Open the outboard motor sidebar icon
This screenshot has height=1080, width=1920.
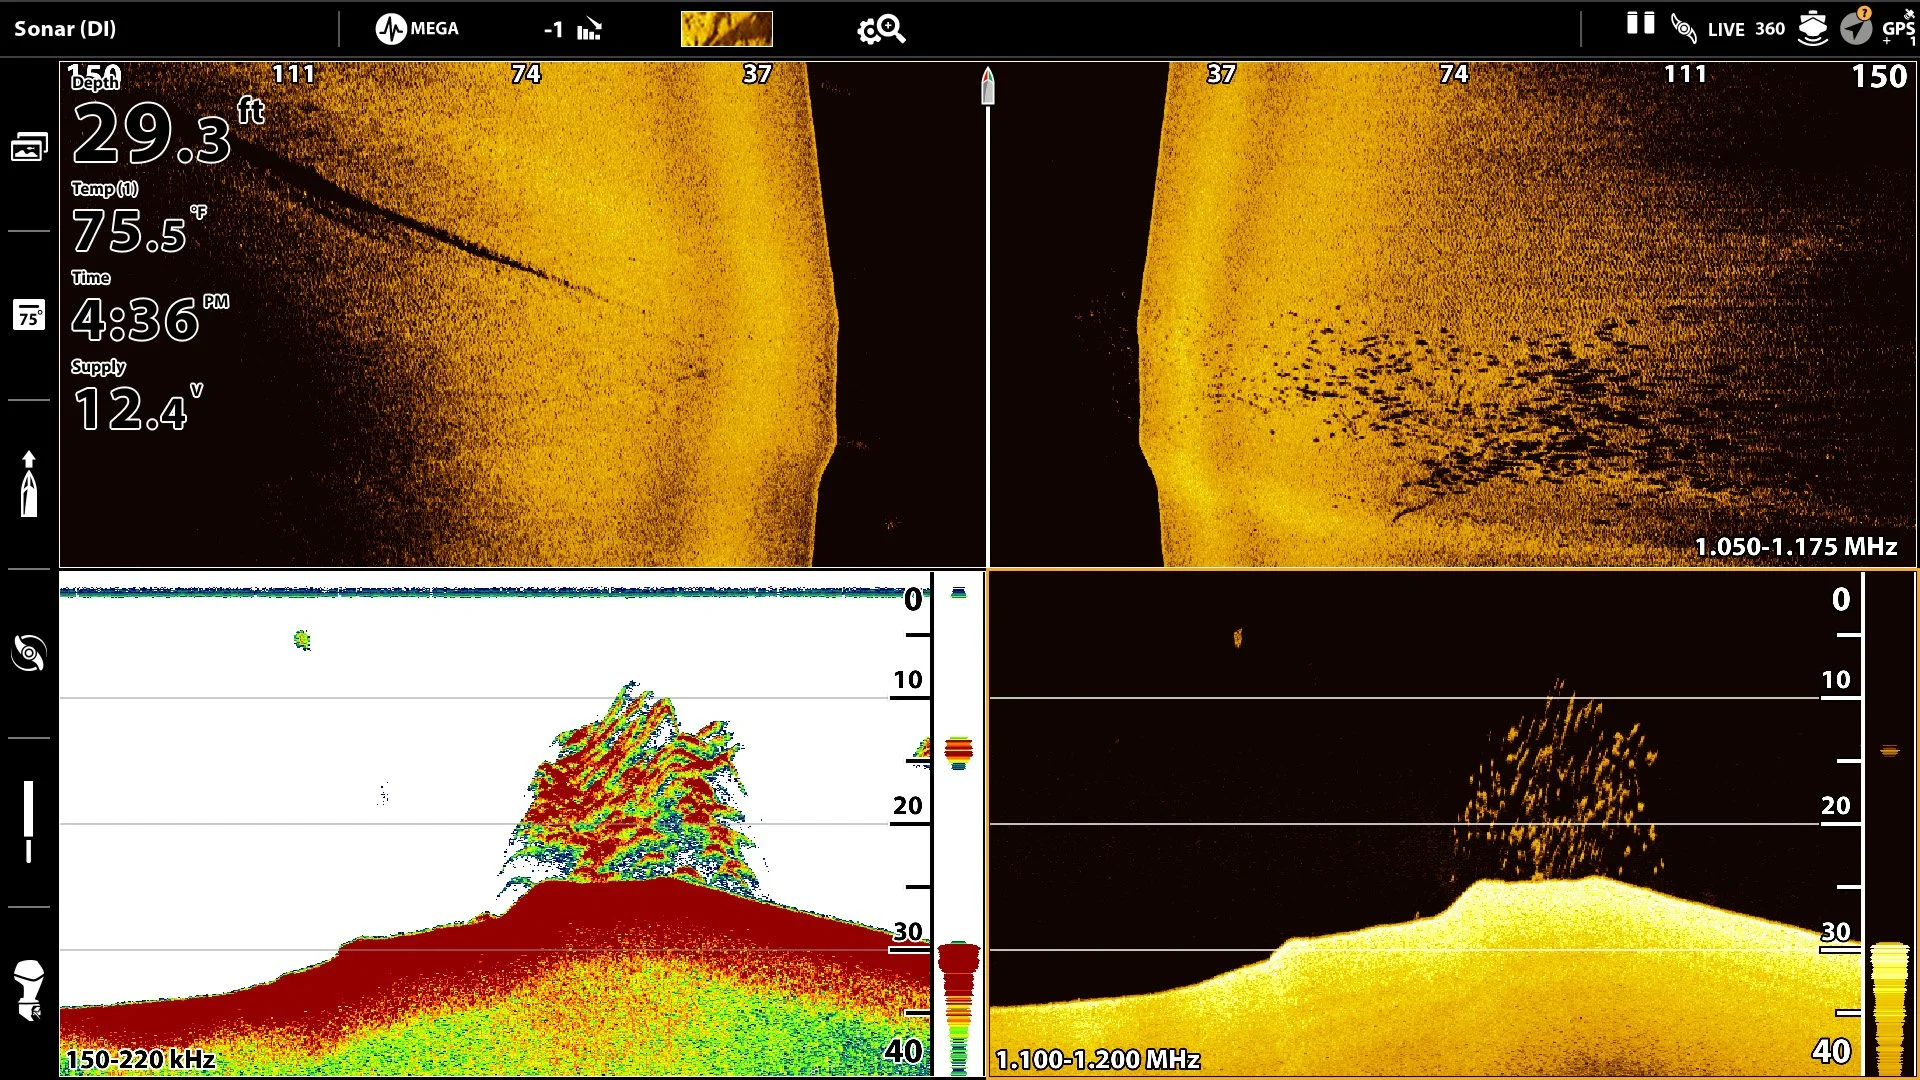pos(29,990)
